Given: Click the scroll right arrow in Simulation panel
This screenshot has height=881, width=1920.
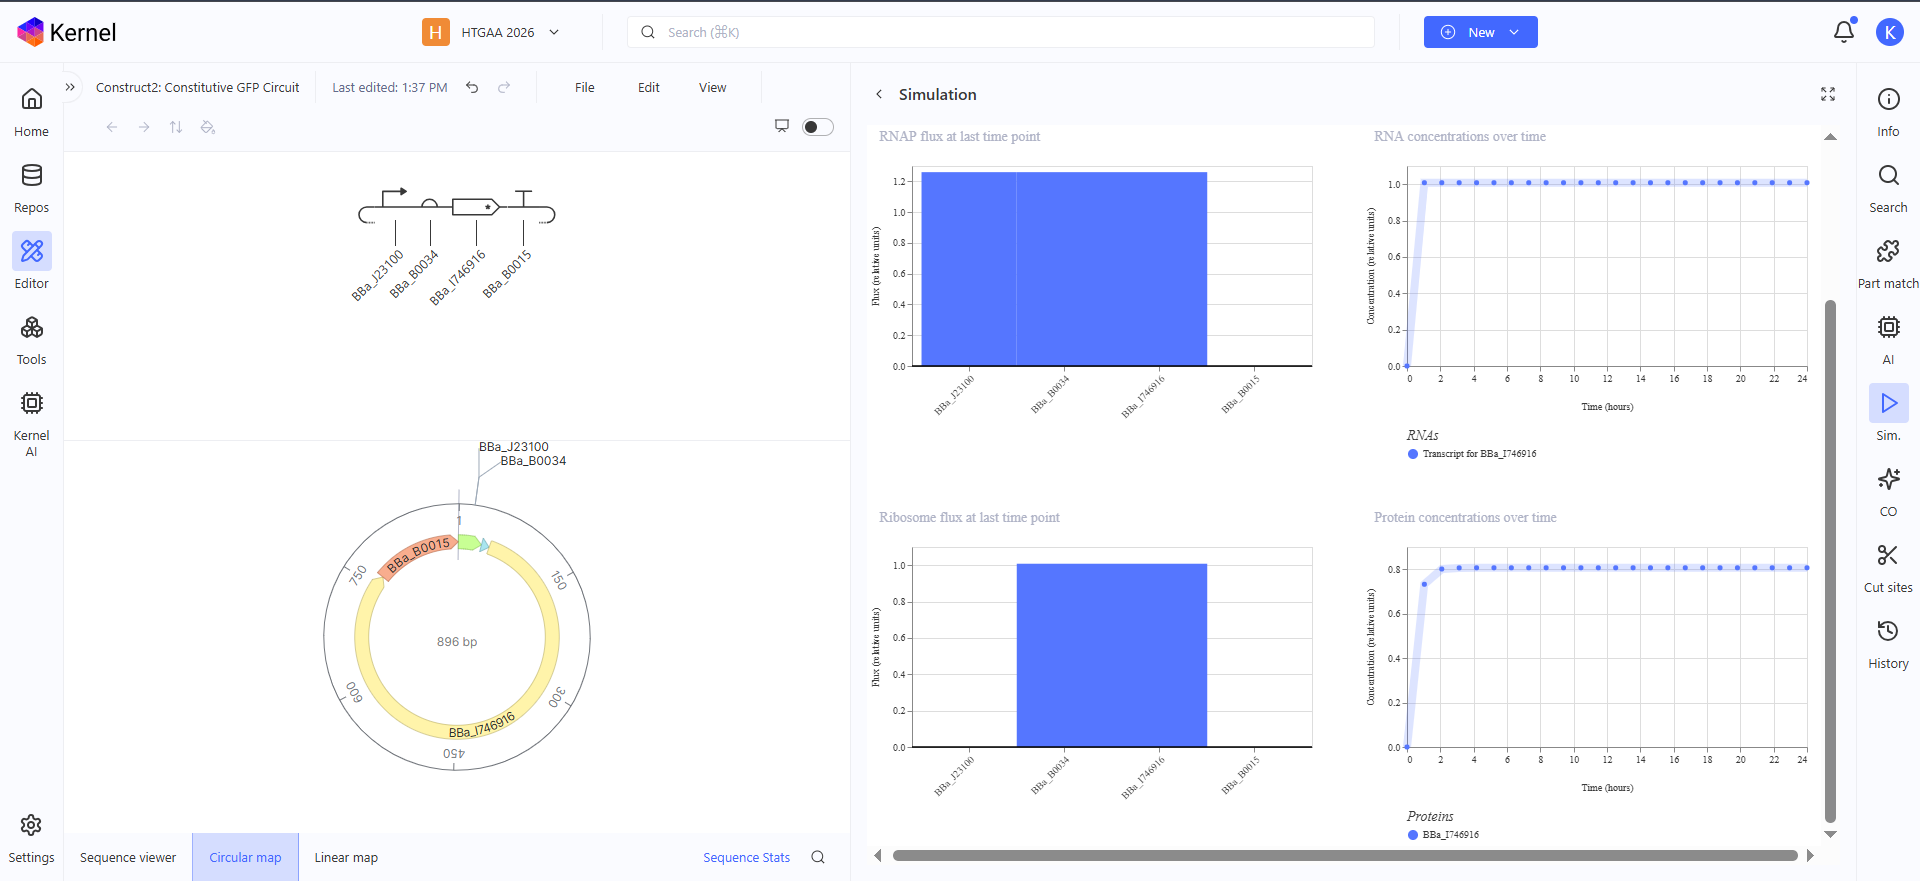Looking at the screenshot, I should (1810, 855).
